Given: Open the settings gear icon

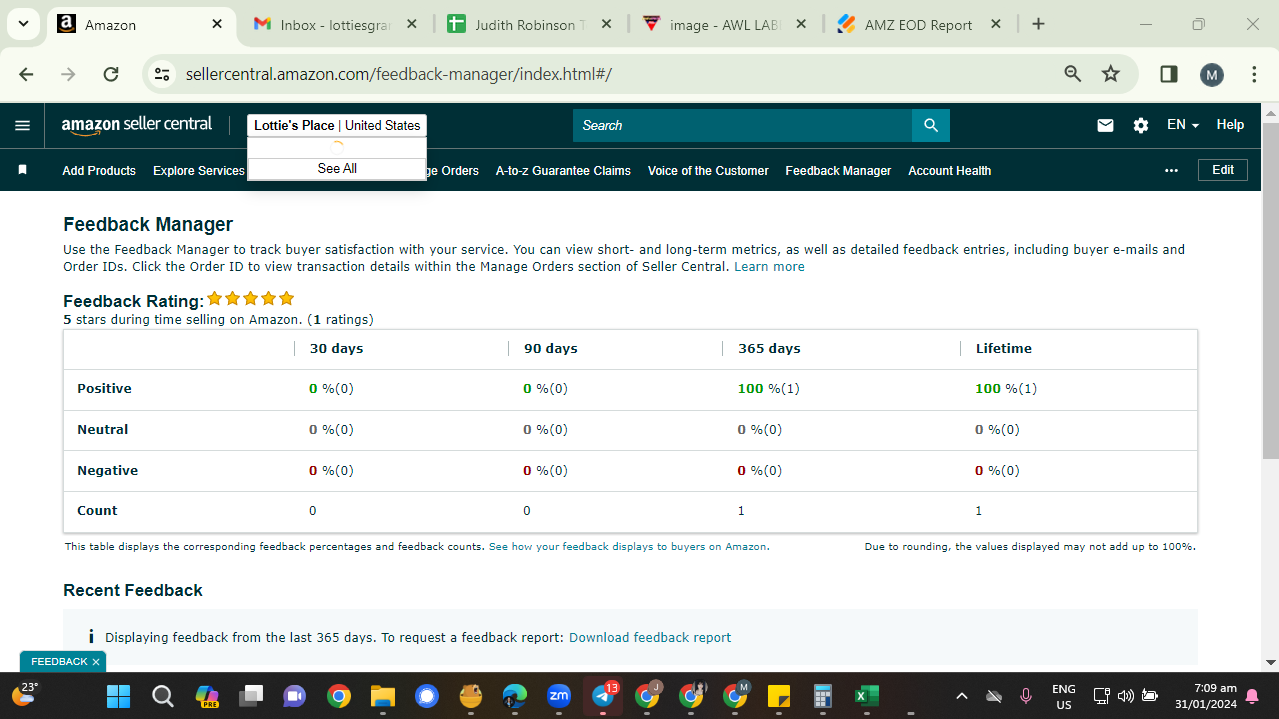Looking at the screenshot, I should tap(1141, 125).
